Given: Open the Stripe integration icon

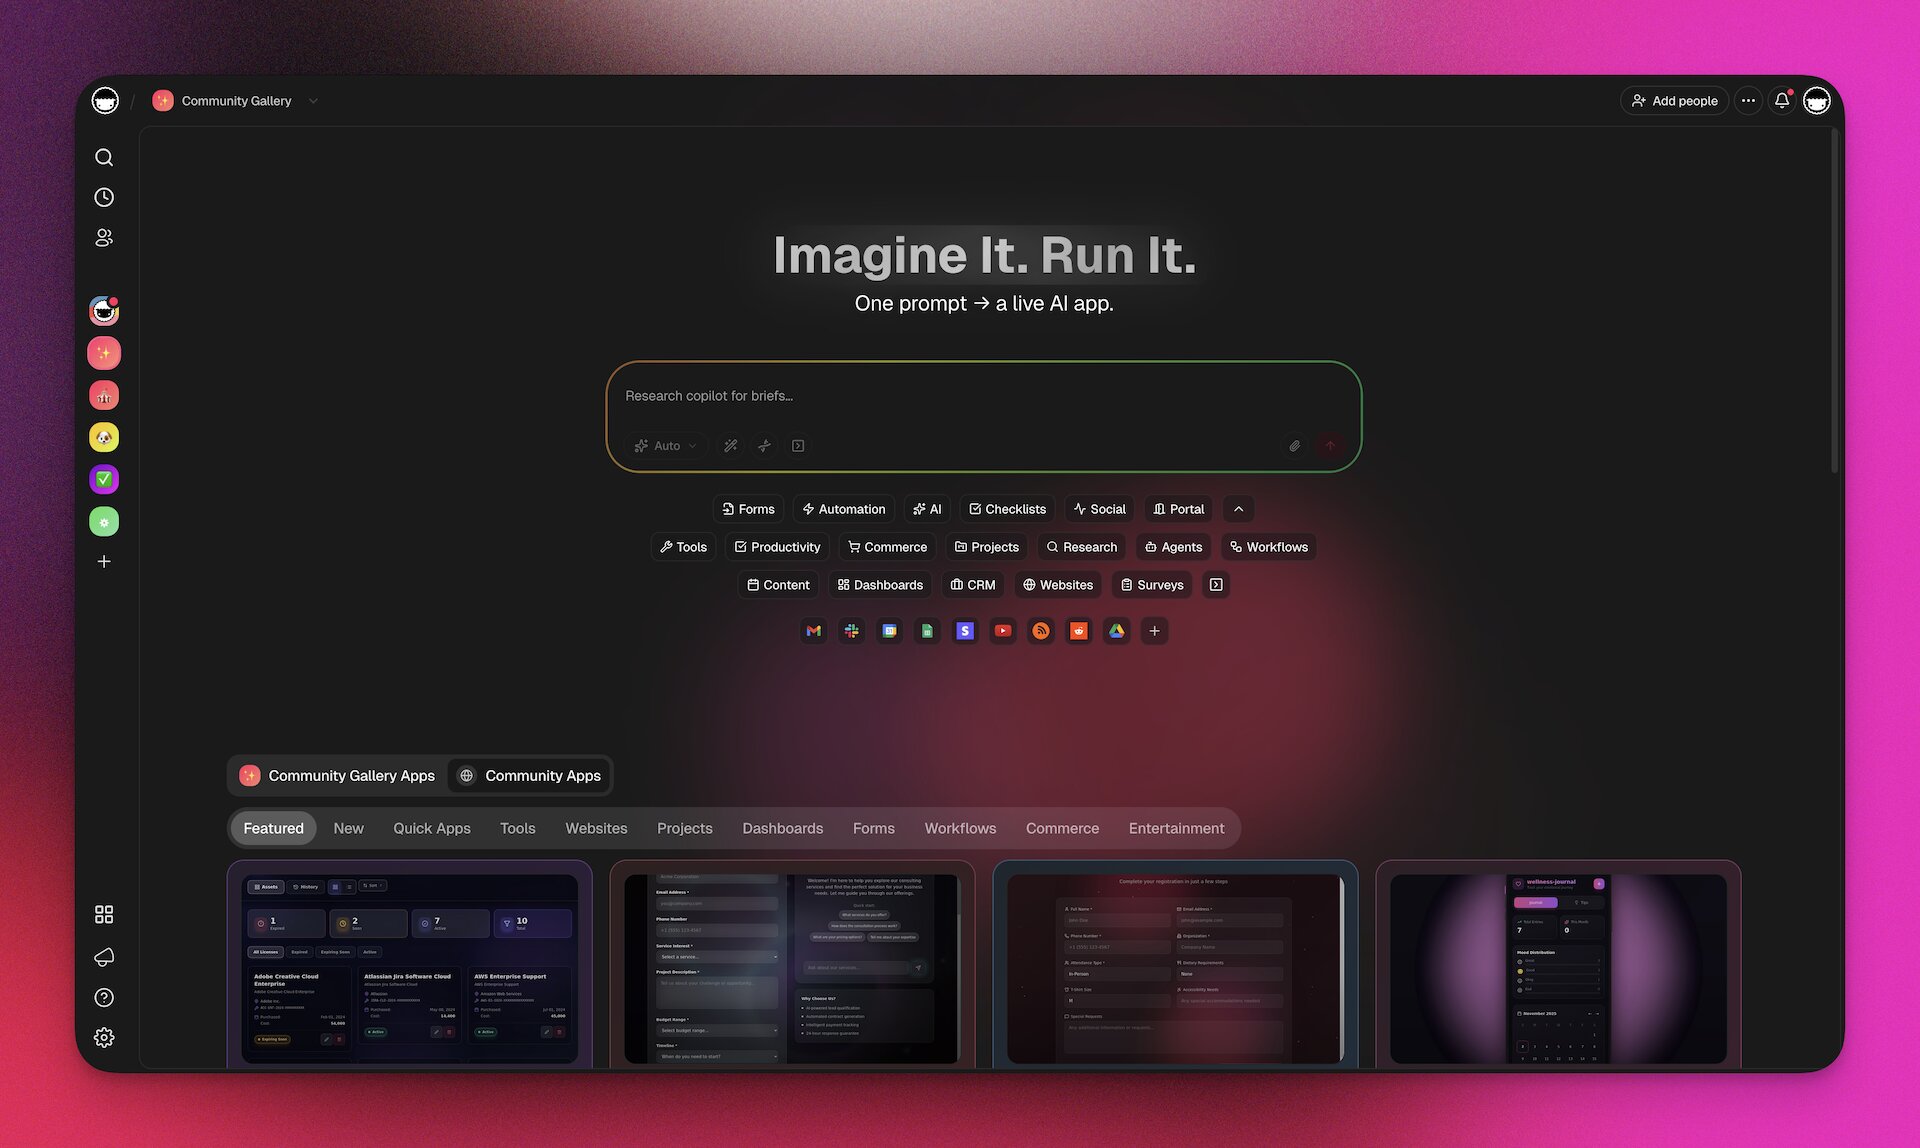Looking at the screenshot, I should [965, 631].
